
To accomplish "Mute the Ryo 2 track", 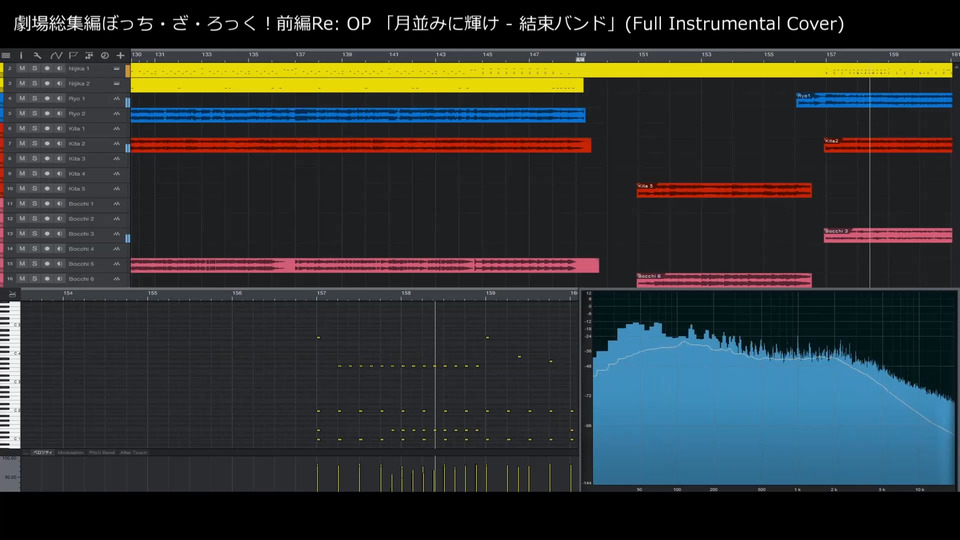I will 22,114.
